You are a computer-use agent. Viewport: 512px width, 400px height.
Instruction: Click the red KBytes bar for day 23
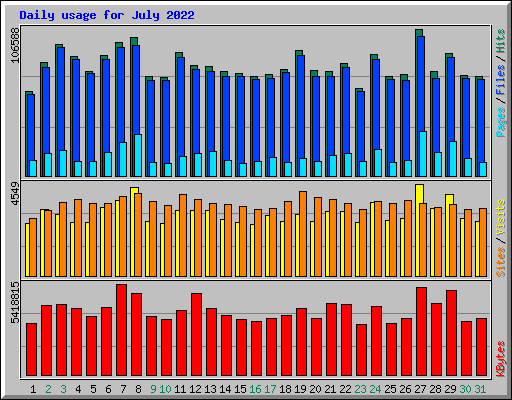361,350
